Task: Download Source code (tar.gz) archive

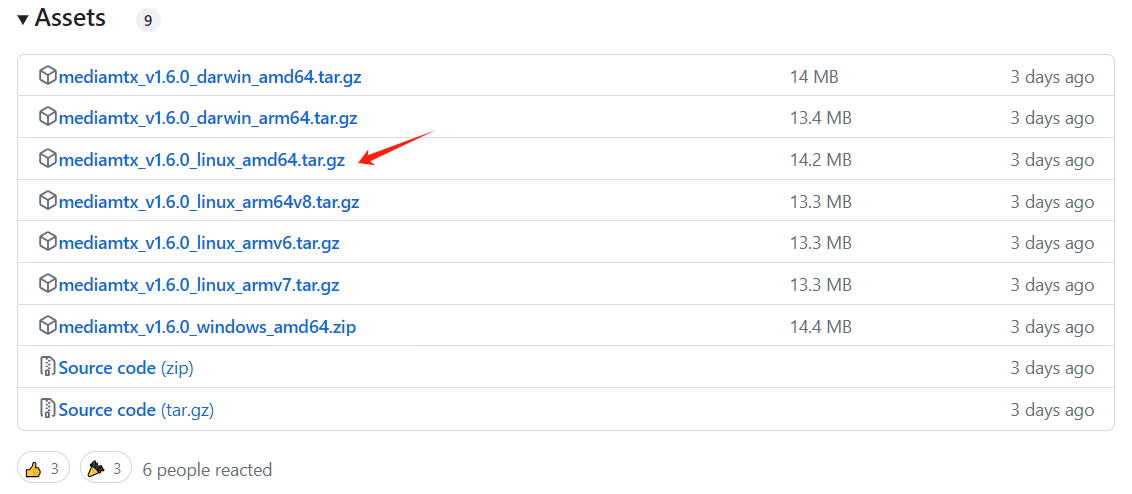Action: [136, 410]
